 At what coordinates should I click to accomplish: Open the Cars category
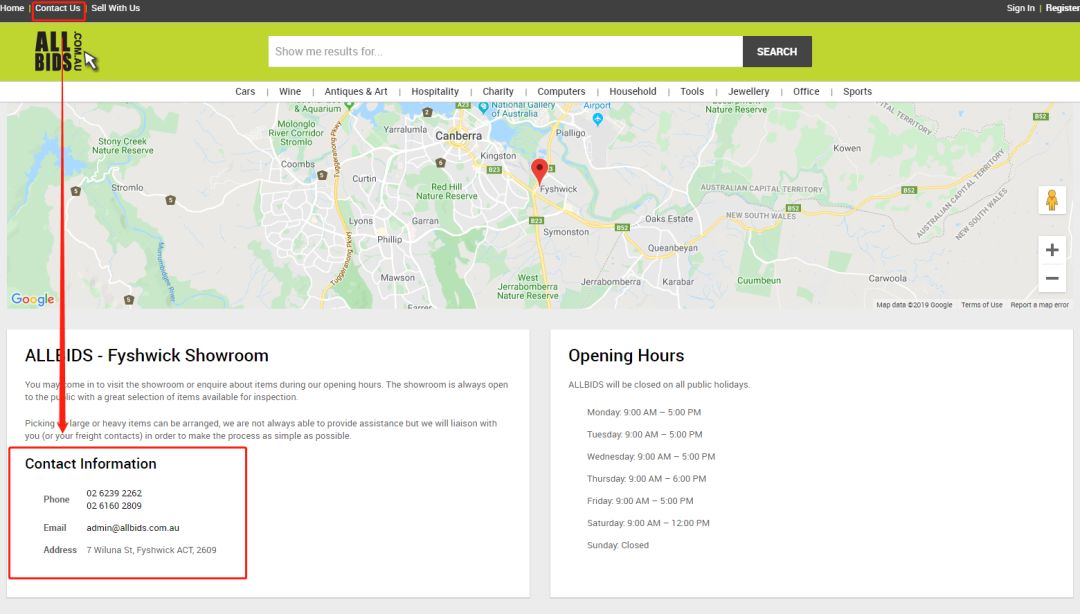click(245, 92)
